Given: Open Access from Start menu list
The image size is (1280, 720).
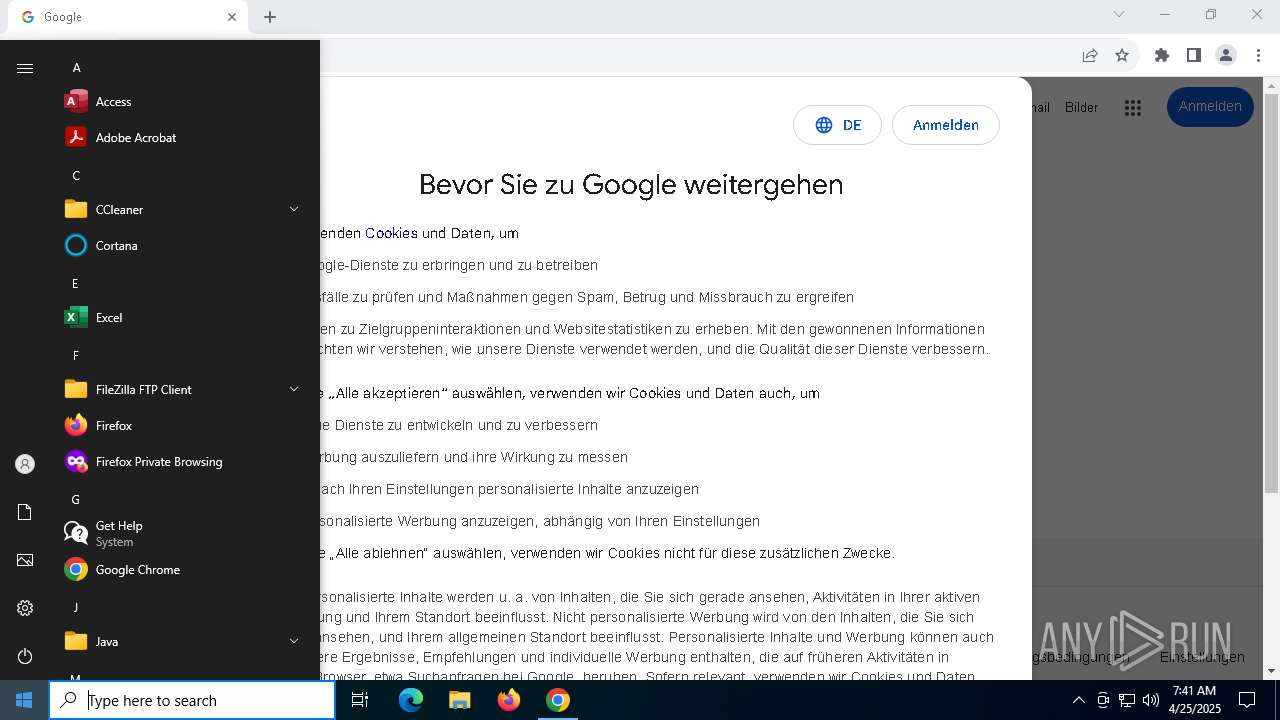Looking at the screenshot, I should pos(184,102).
